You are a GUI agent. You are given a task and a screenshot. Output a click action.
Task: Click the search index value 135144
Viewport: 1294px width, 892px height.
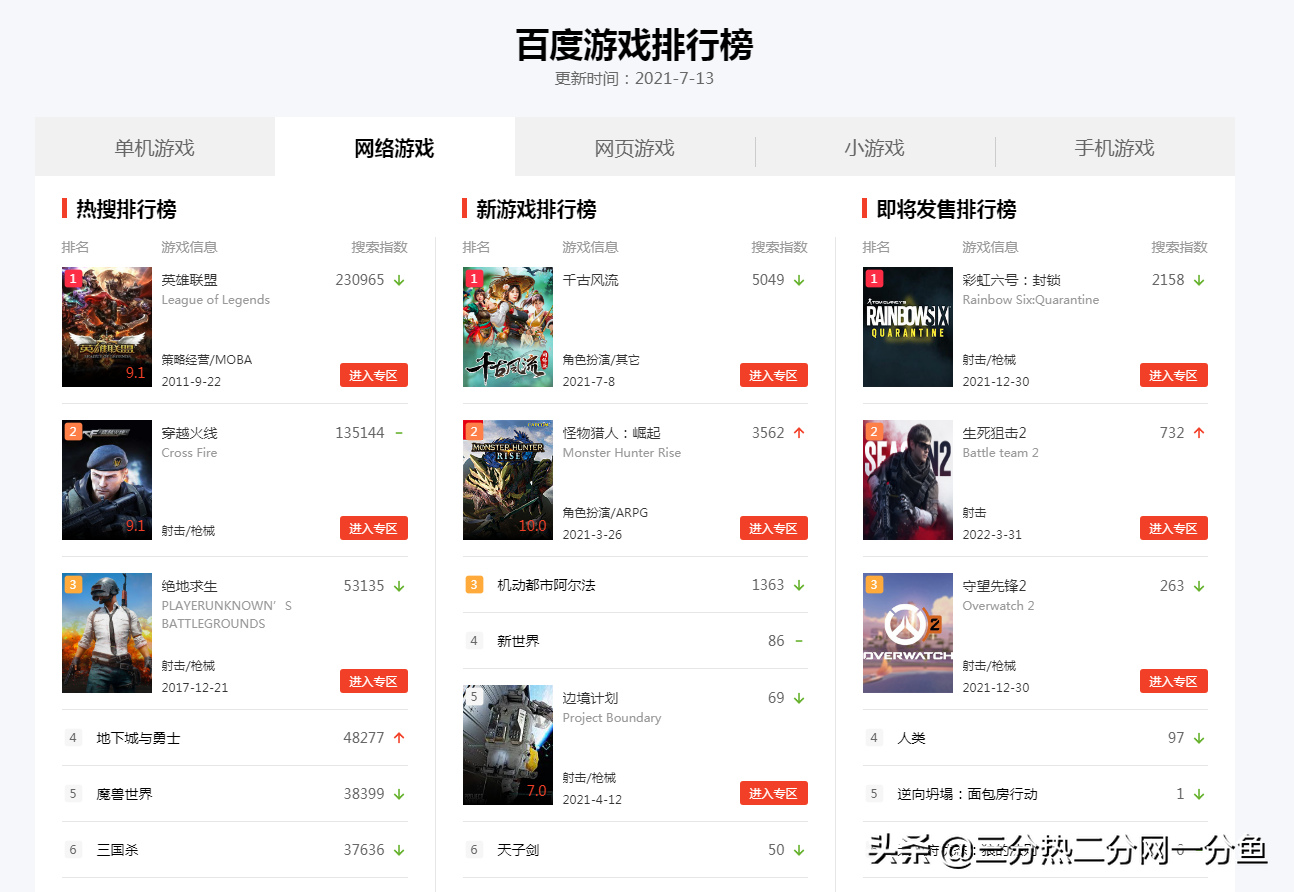(x=360, y=433)
